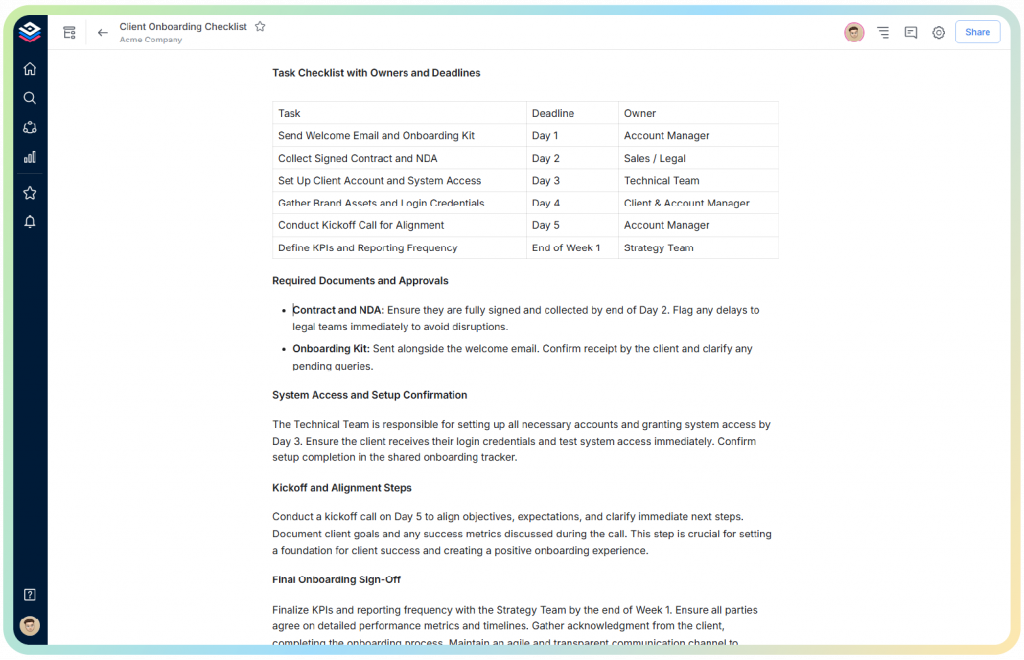The width and height of the screenshot is (1024, 660).
Task: Click the Day 3 deadline cell
Action: pos(572,180)
